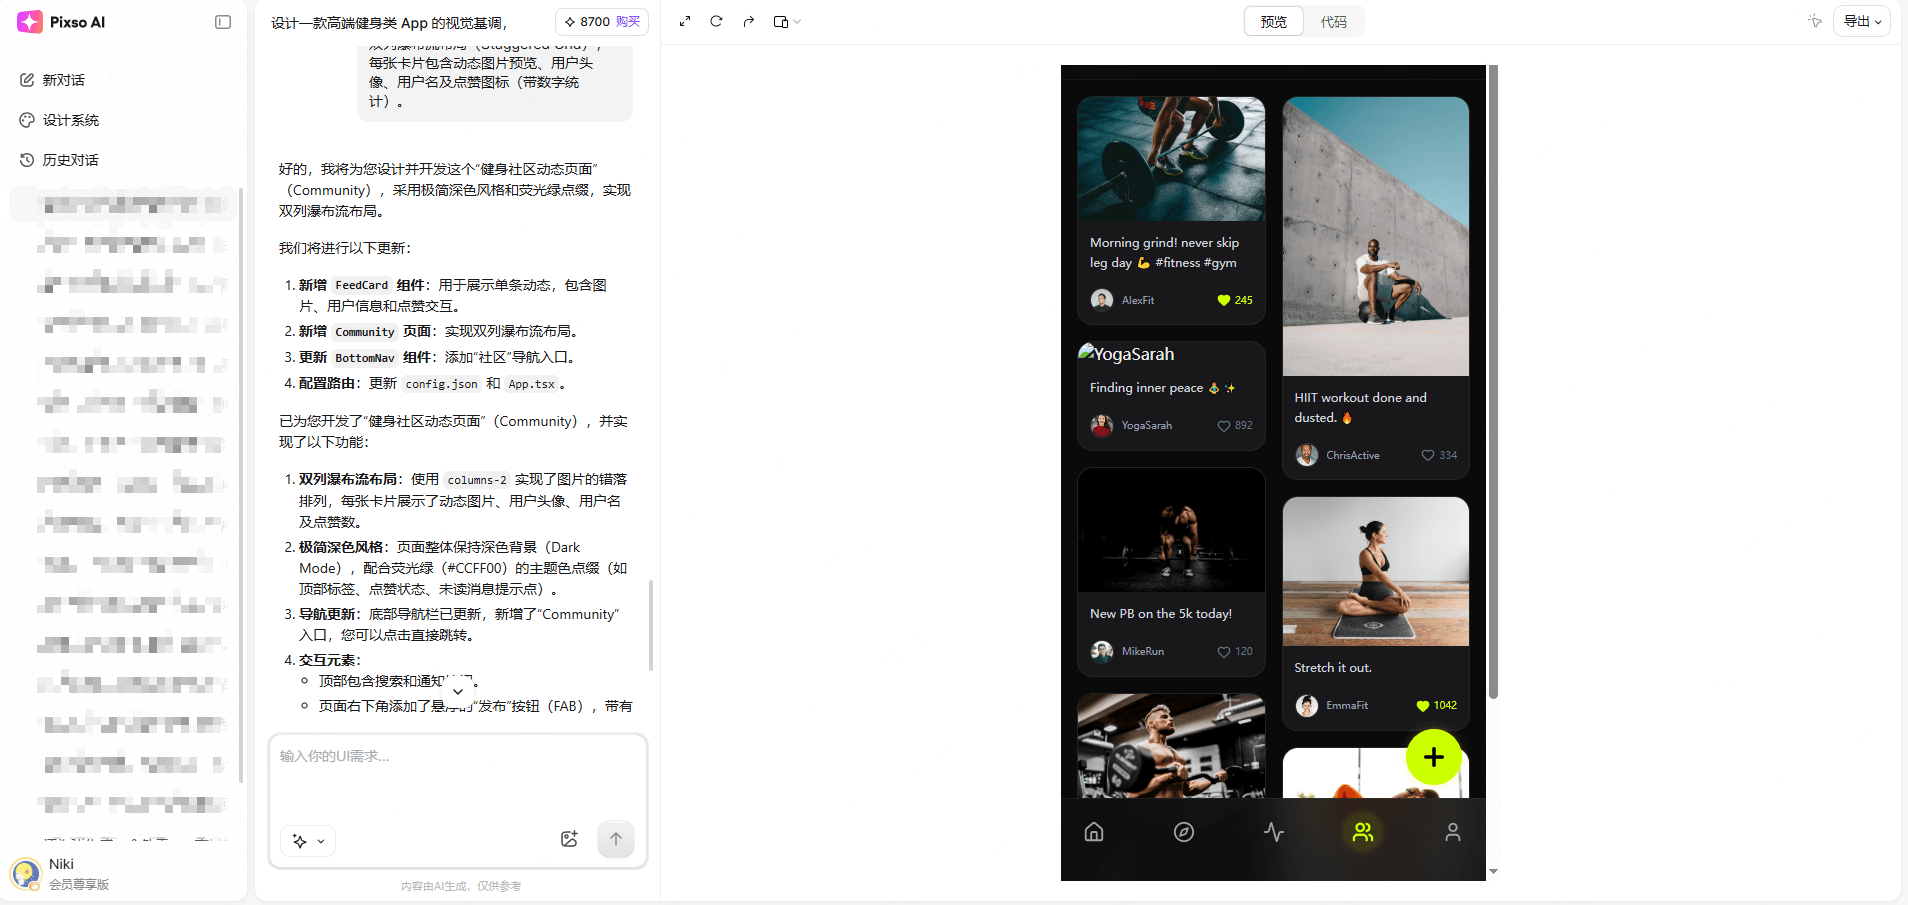
Task: Click the upload image icon
Action: point(569,839)
